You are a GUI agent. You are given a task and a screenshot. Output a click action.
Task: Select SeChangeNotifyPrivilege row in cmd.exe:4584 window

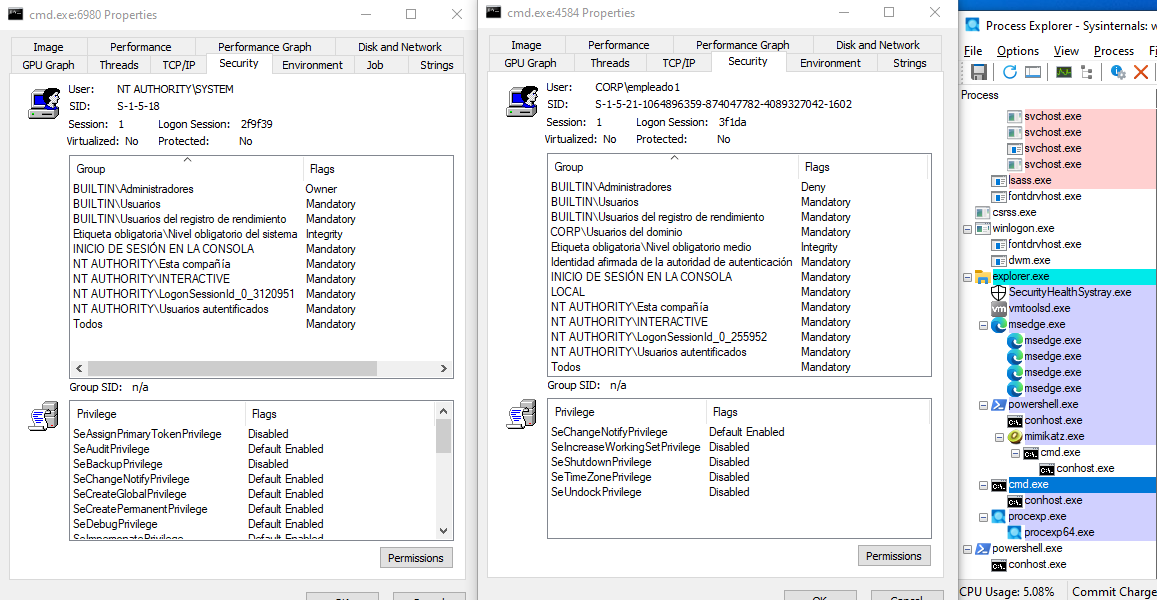(x=739, y=432)
